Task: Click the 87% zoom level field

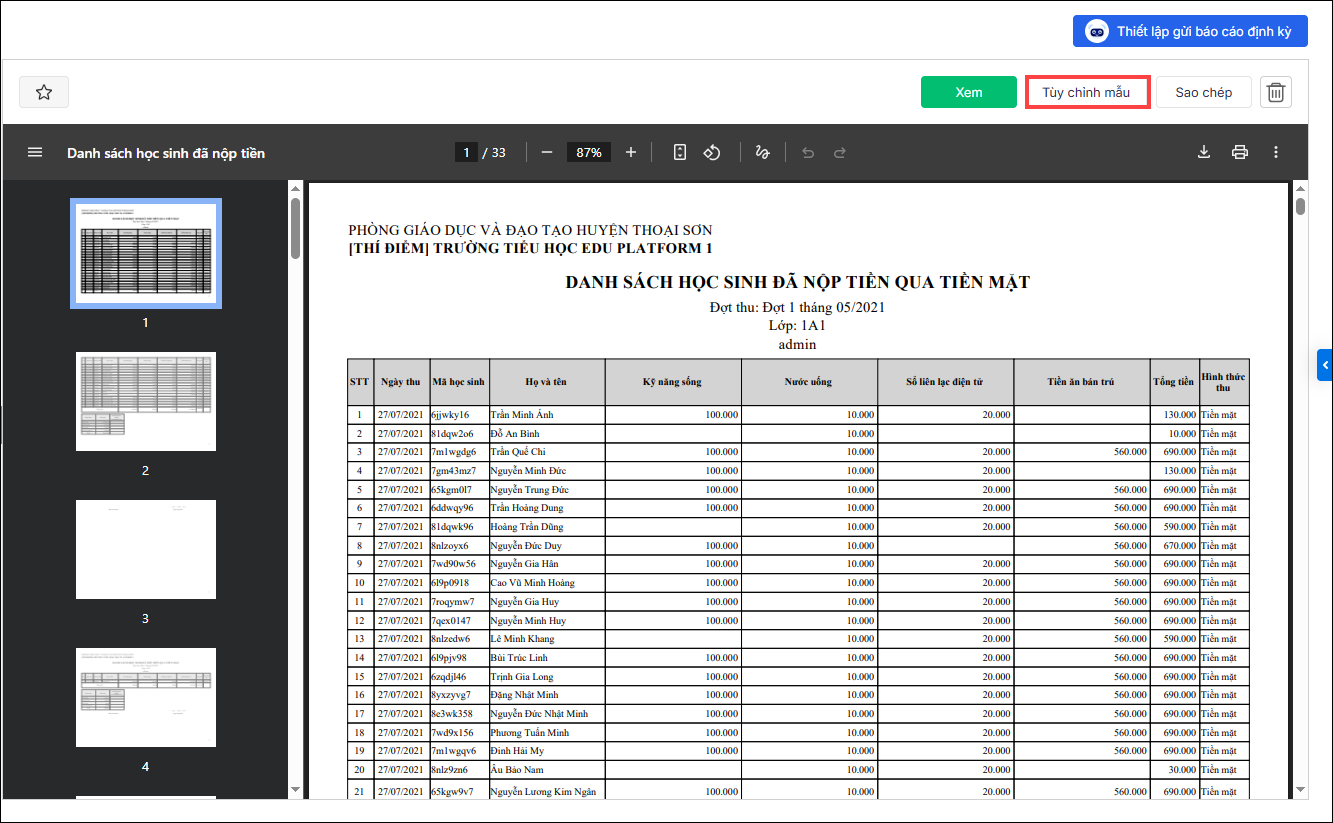Action: click(x=589, y=152)
